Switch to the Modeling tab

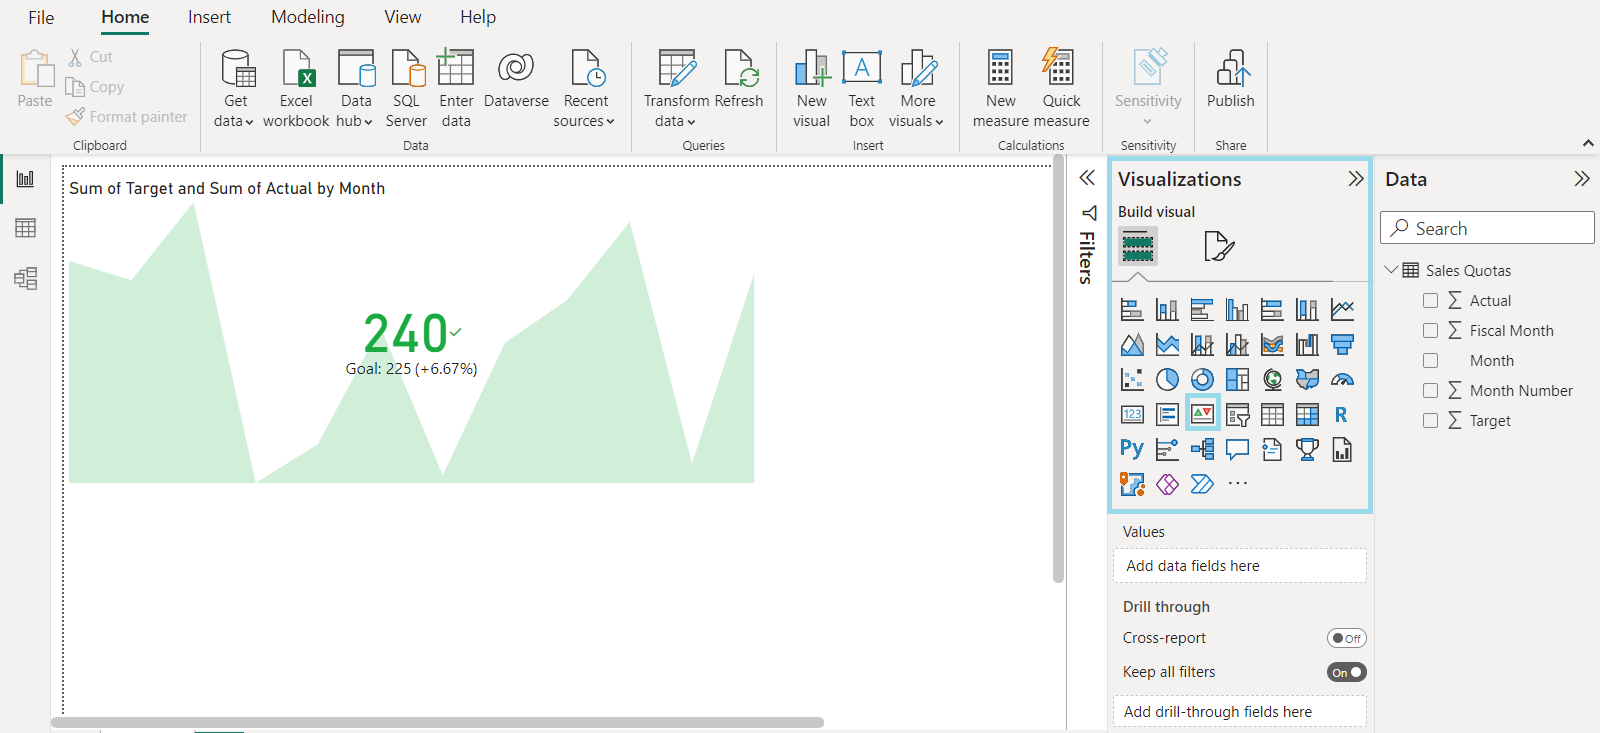[x=308, y=17]
